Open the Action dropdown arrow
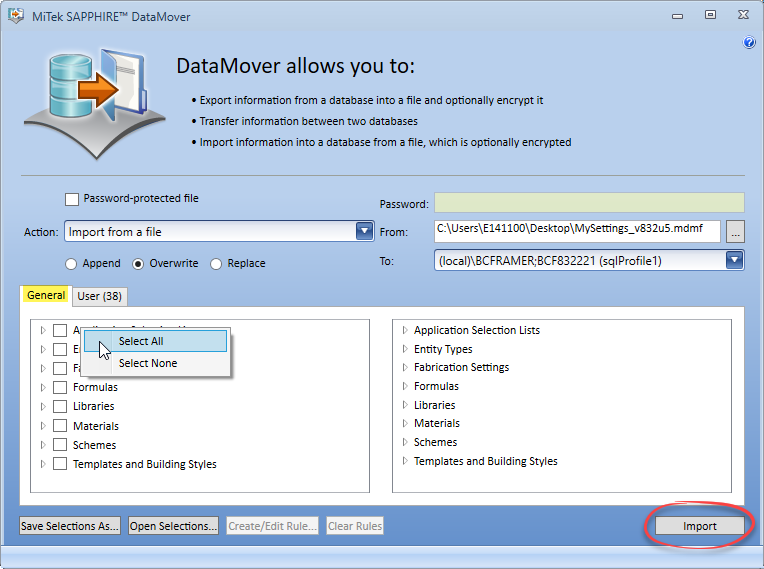Viewport: 764px width, 569px height. click(x=364, y=231)
